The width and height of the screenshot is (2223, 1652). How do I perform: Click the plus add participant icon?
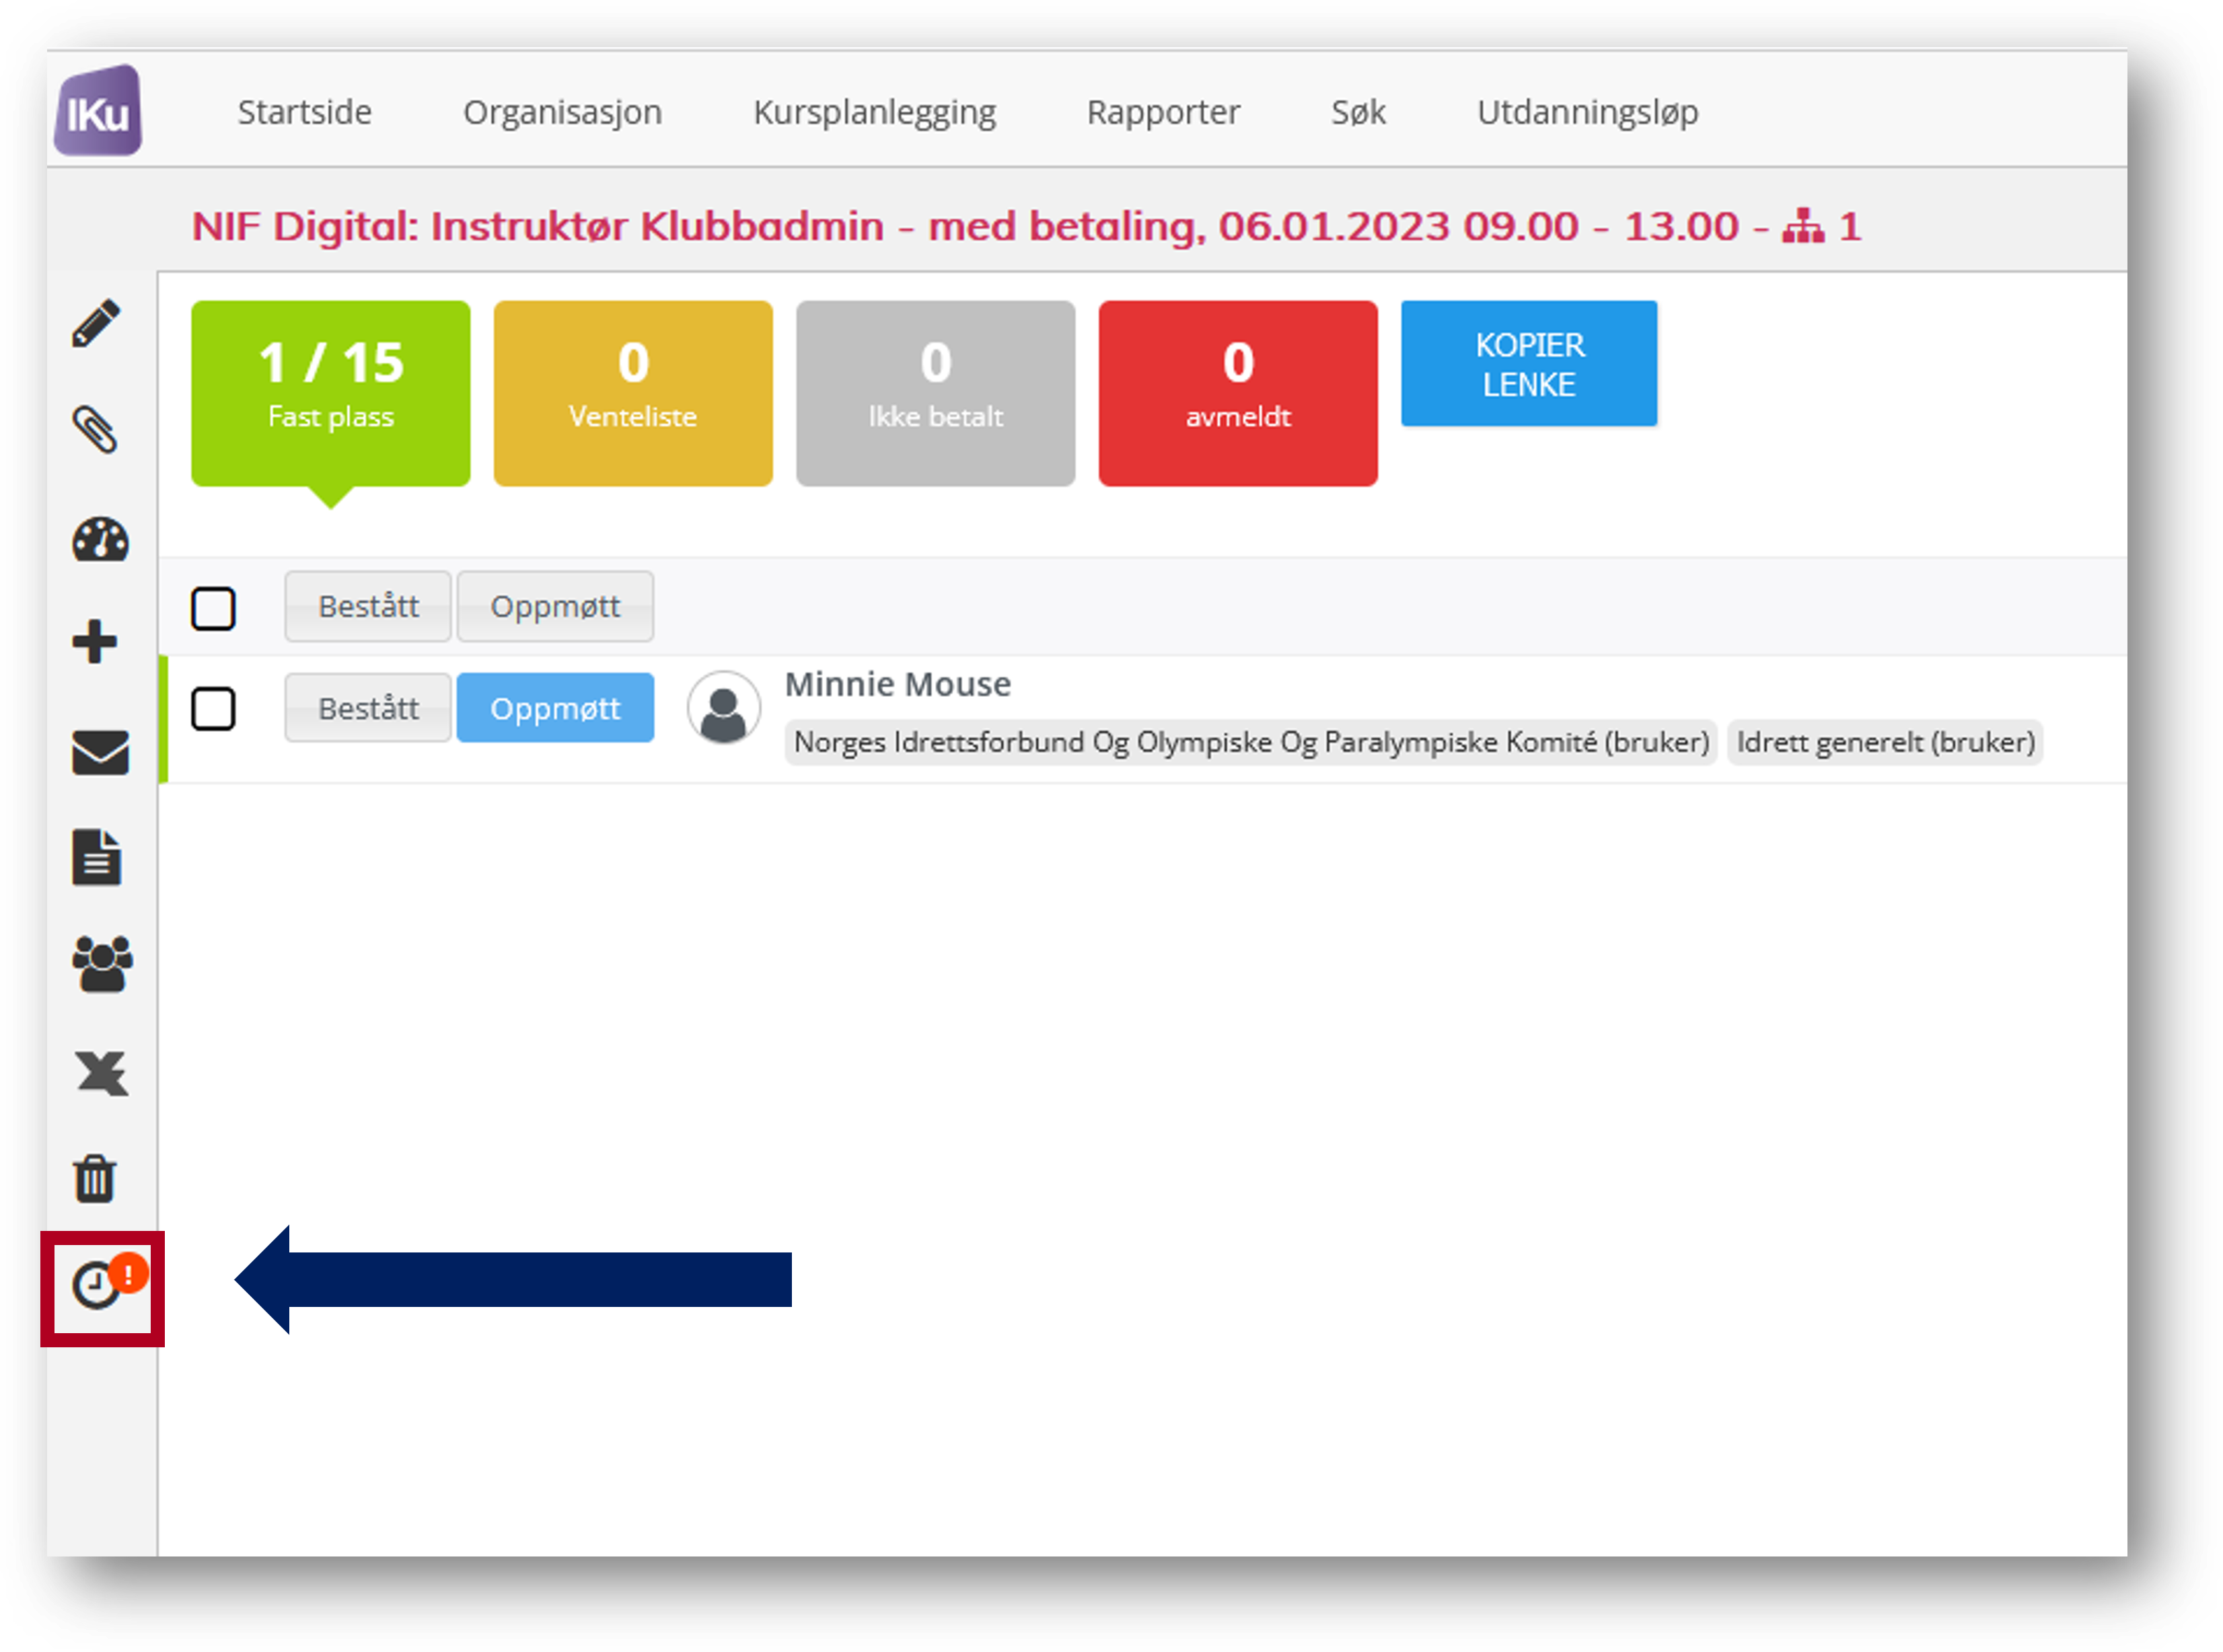[x=95, y=642]
